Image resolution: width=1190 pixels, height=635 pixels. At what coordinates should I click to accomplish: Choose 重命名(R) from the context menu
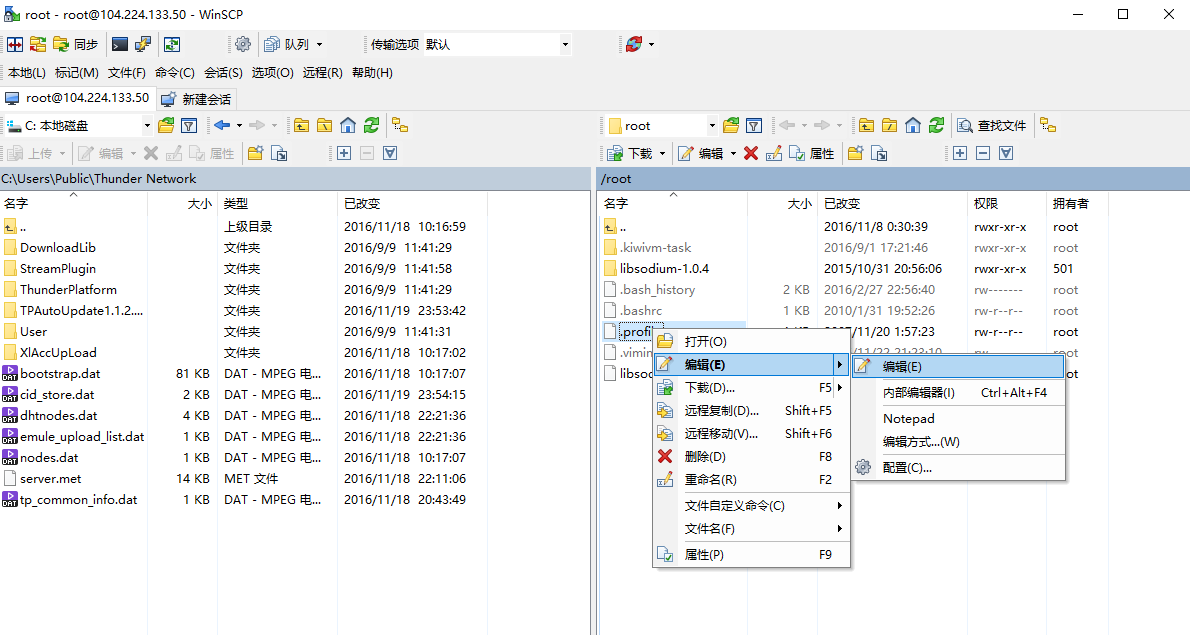tap(751, 479)
